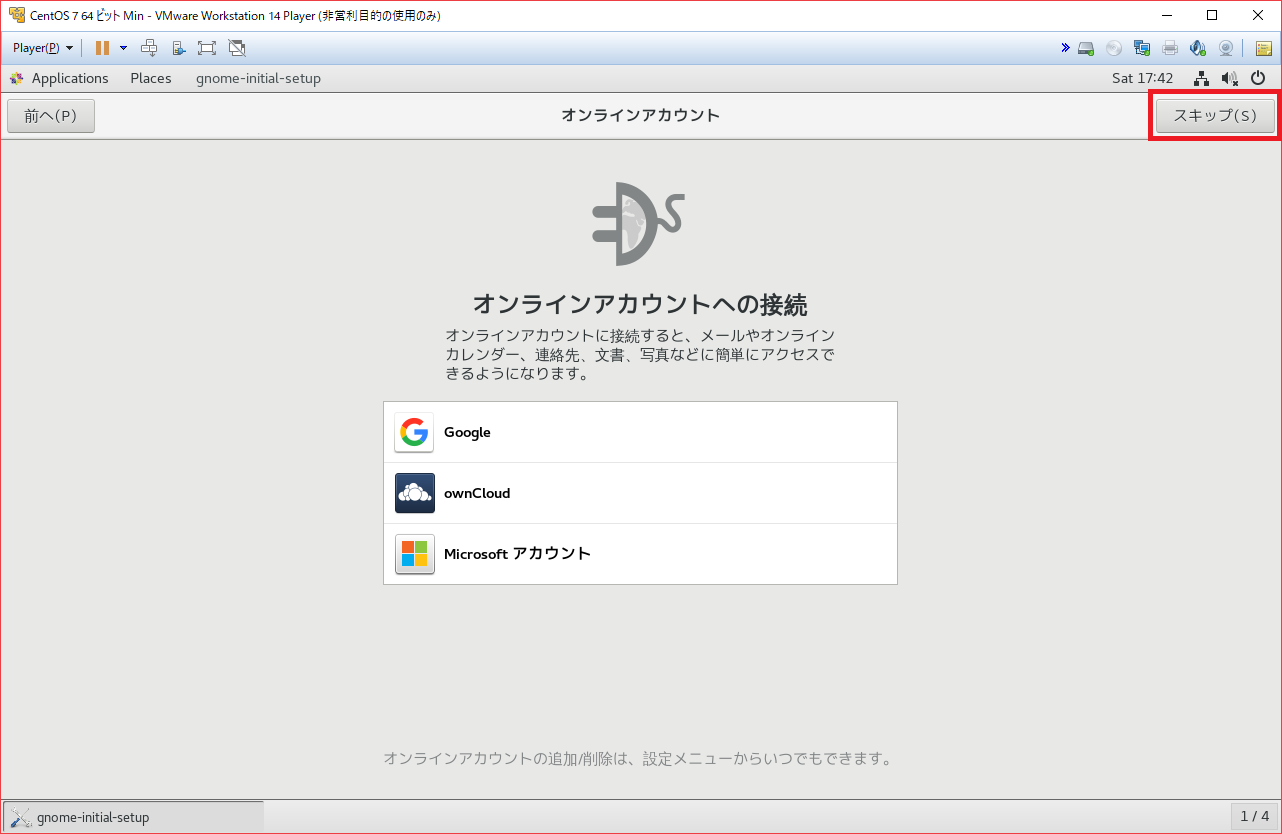
Task: Close the VMware Player window
Action: point(1258,15)
